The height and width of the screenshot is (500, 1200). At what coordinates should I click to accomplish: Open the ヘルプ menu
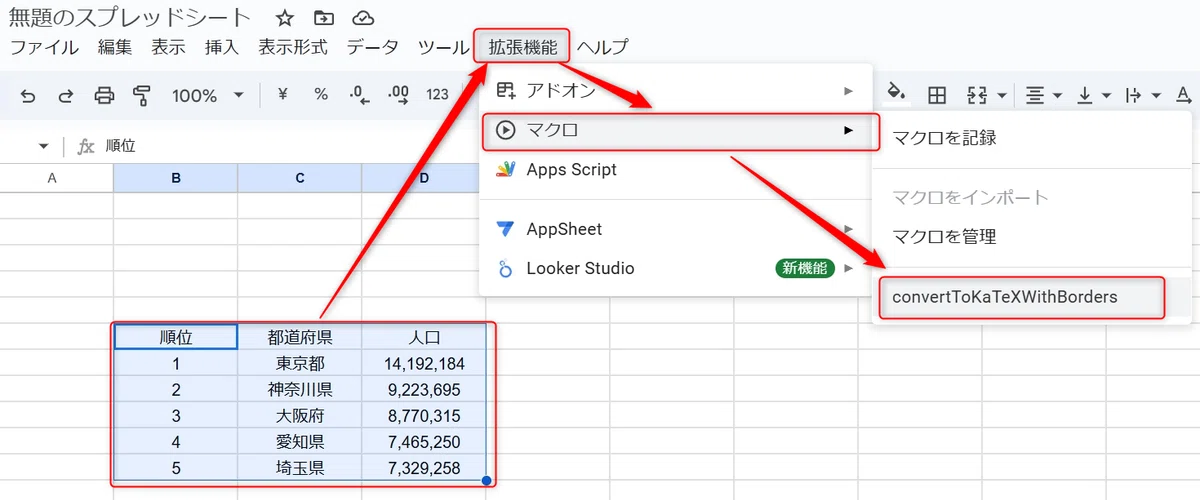pyautogui.click(x=603, y=47)
